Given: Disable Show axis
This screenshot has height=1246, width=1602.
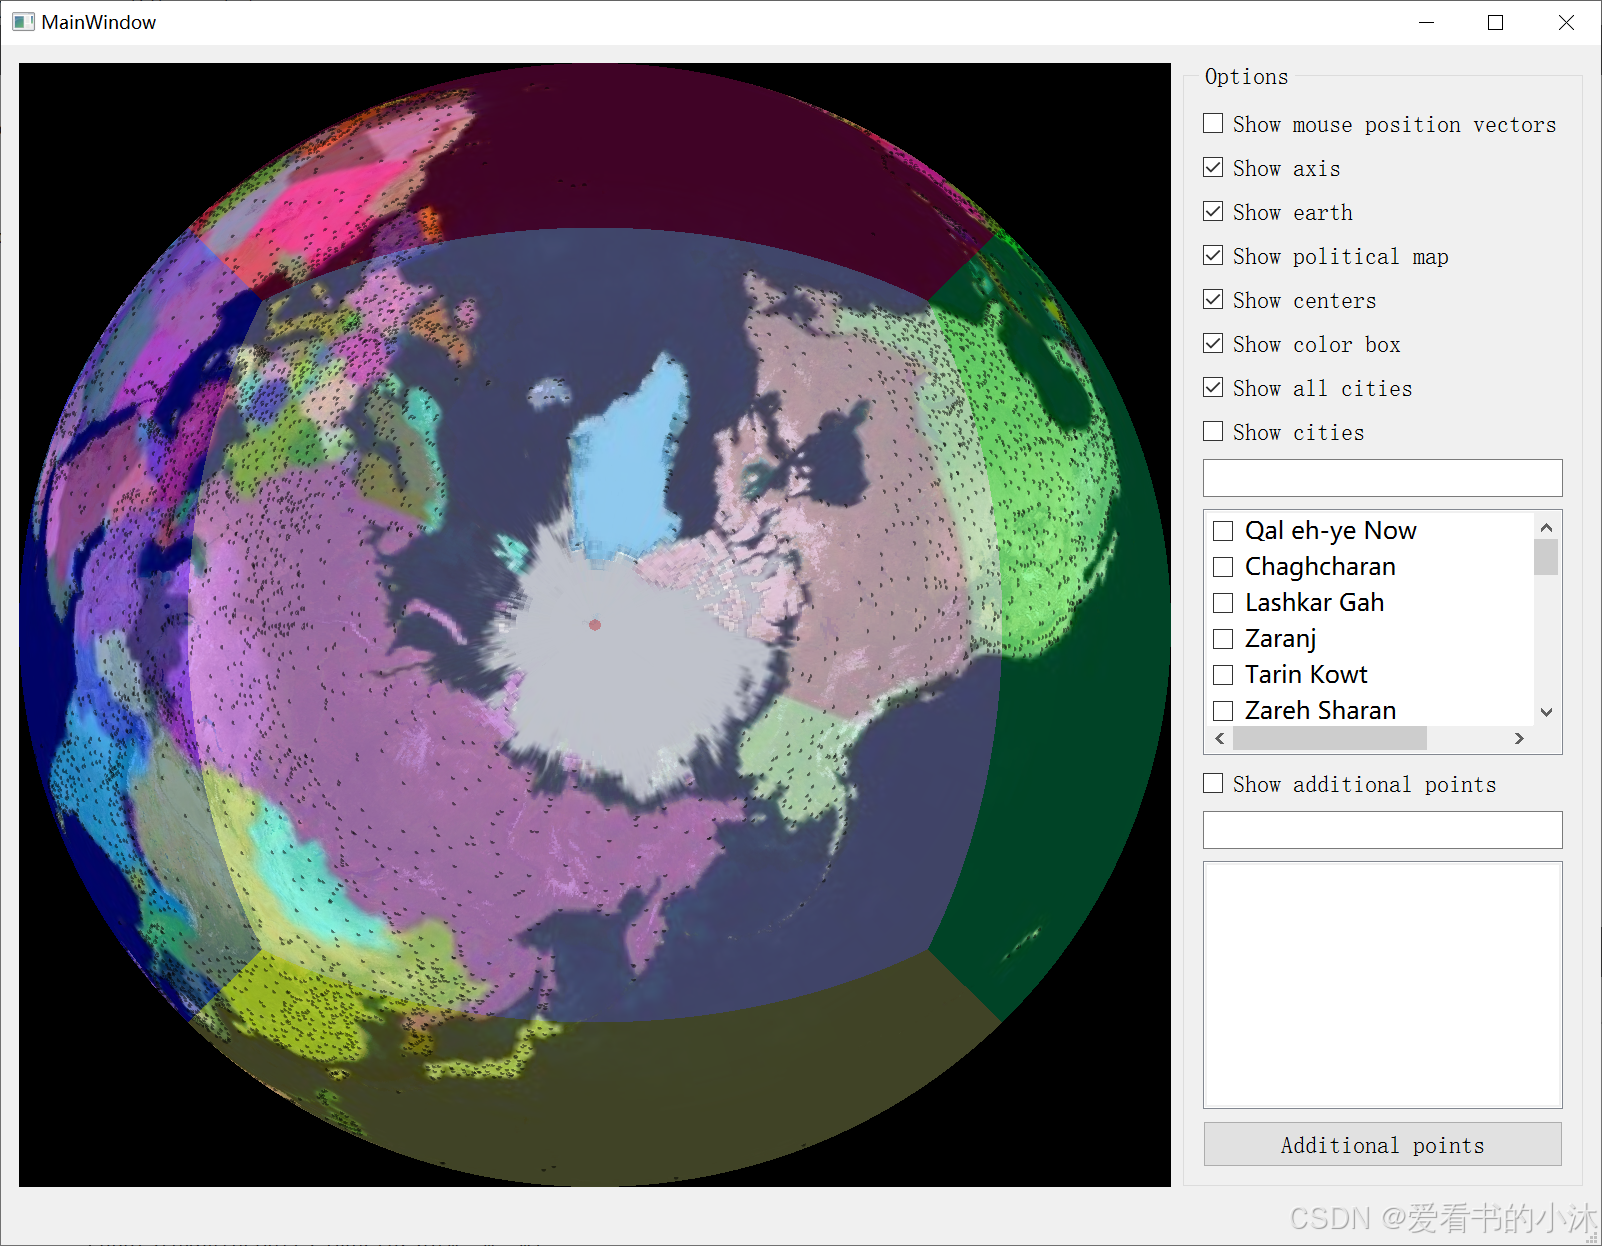Looking at the screenshot, I should (1212, 167).
